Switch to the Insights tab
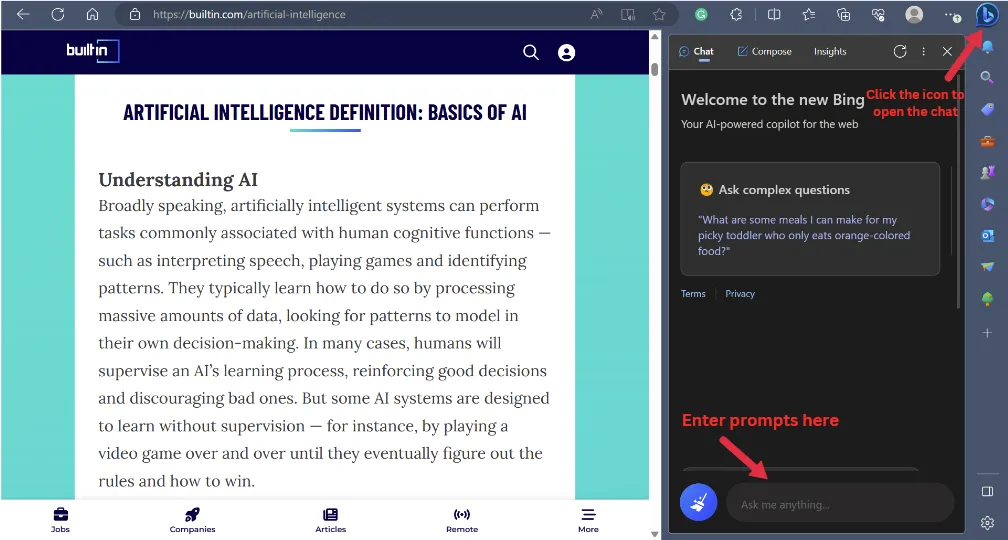This screenshot has width=1008, height=540. click(830, 51)
